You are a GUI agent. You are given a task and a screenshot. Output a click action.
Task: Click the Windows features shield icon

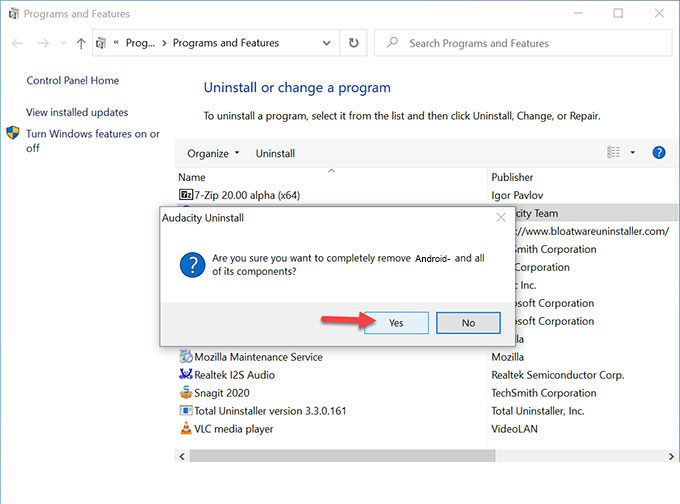pos(13,133)
